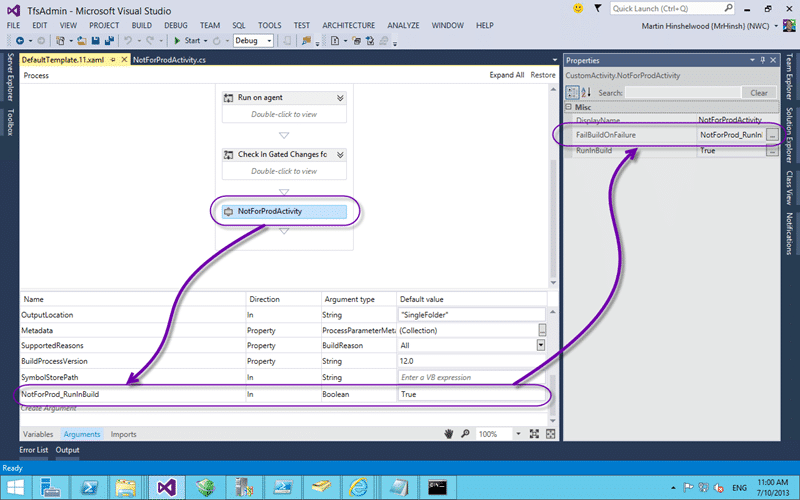Open the SupportedReasons All dropdown
This screenshot has width=800, height=500.
(541, 345)
